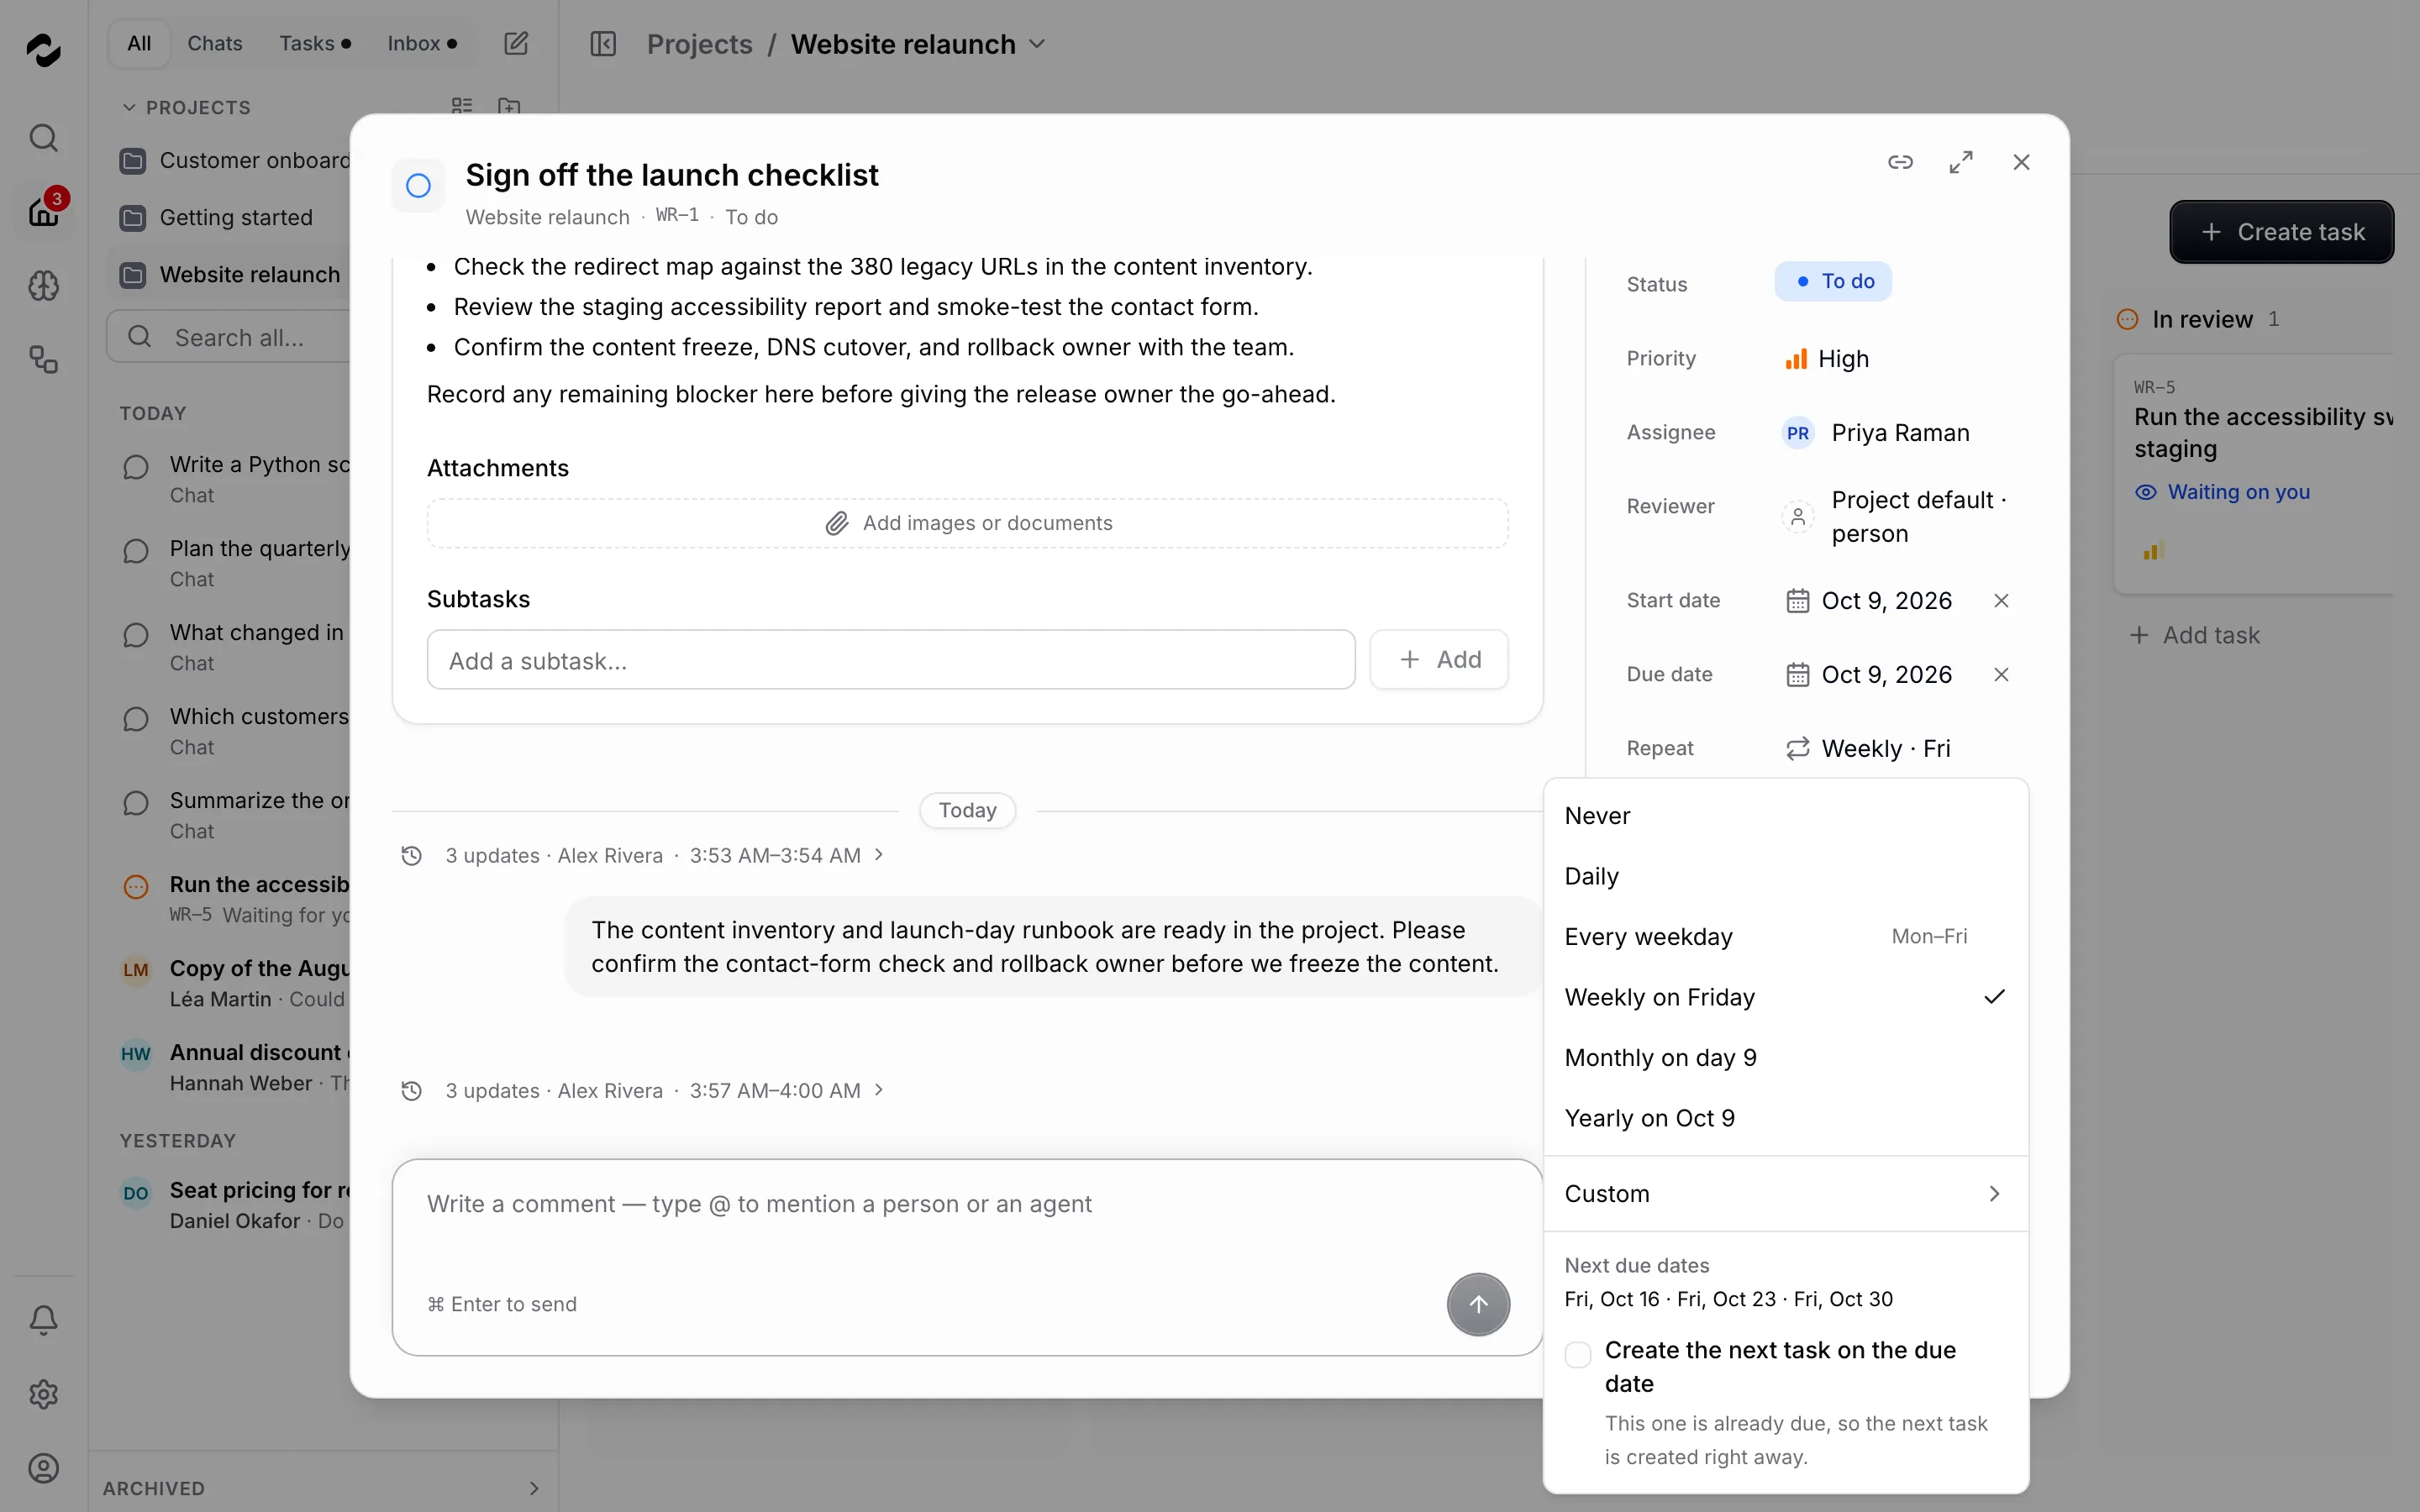Viewport: 2420px width, 1512px height.
Task: Open the notifications bell icon
Action: pos(43,1320)
